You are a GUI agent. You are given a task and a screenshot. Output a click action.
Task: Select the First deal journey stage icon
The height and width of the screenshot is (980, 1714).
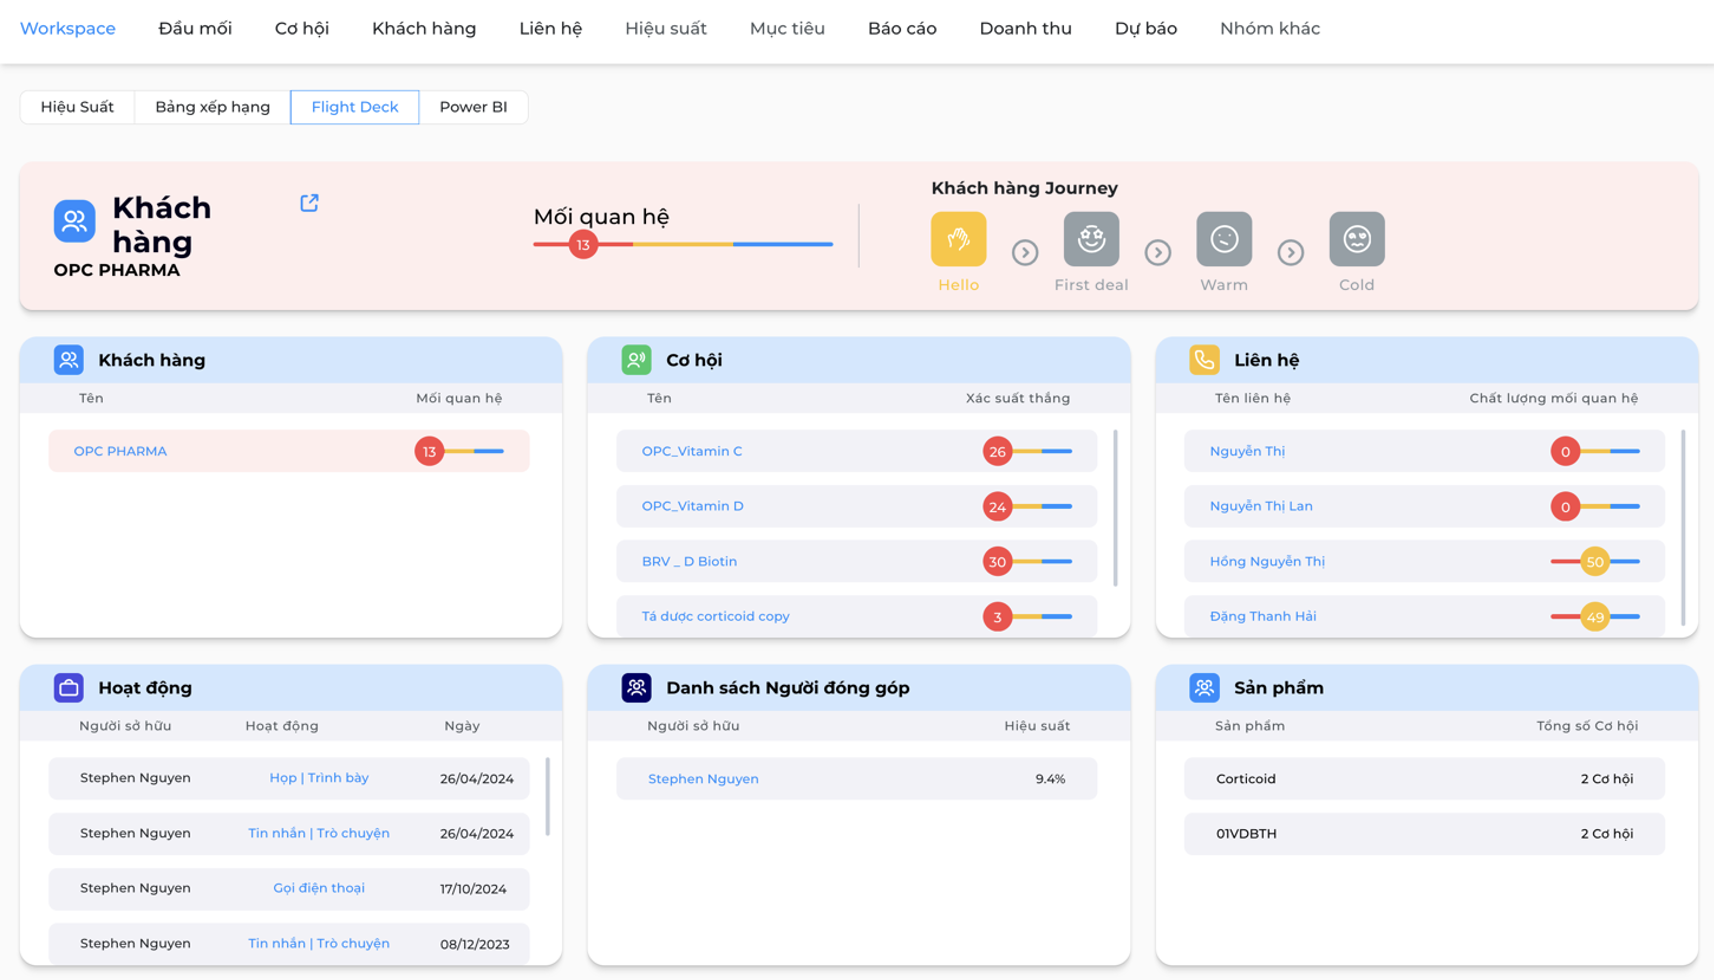tap(1091, 239)
